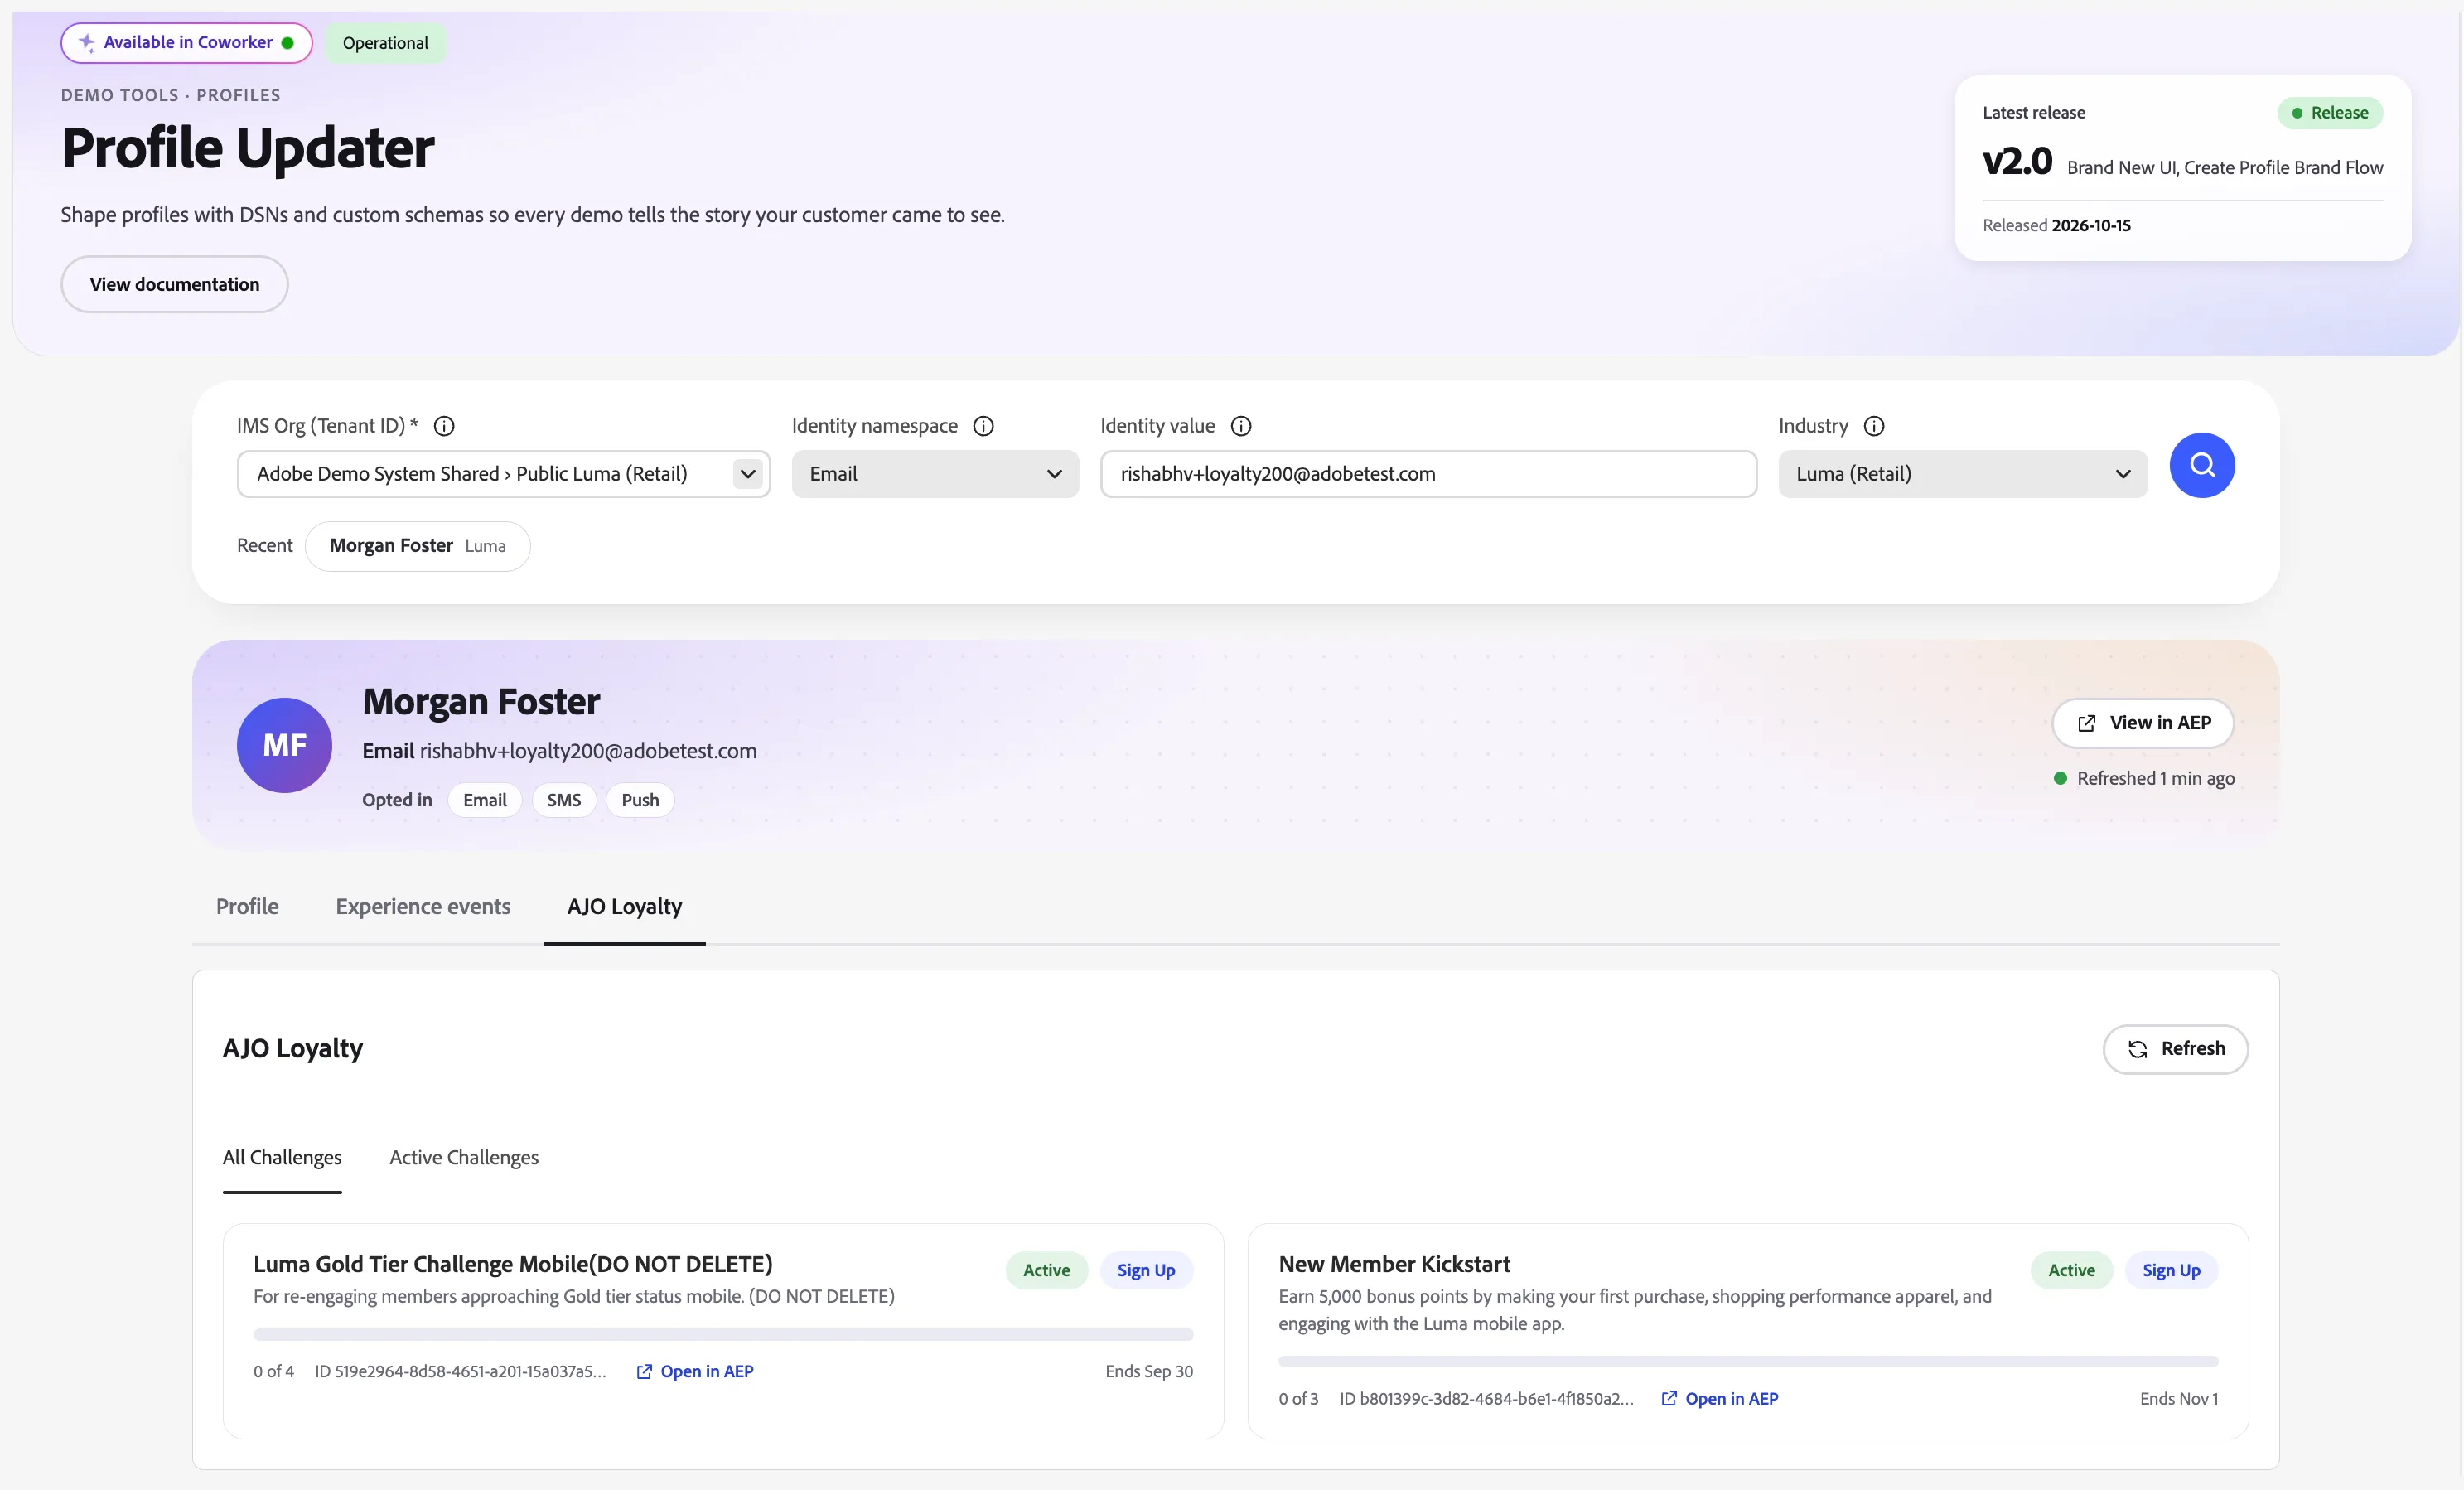2464x1490 pixels.
Task: Click the circular arrows Refresh icon
Action: [x=2137, y=1049]
